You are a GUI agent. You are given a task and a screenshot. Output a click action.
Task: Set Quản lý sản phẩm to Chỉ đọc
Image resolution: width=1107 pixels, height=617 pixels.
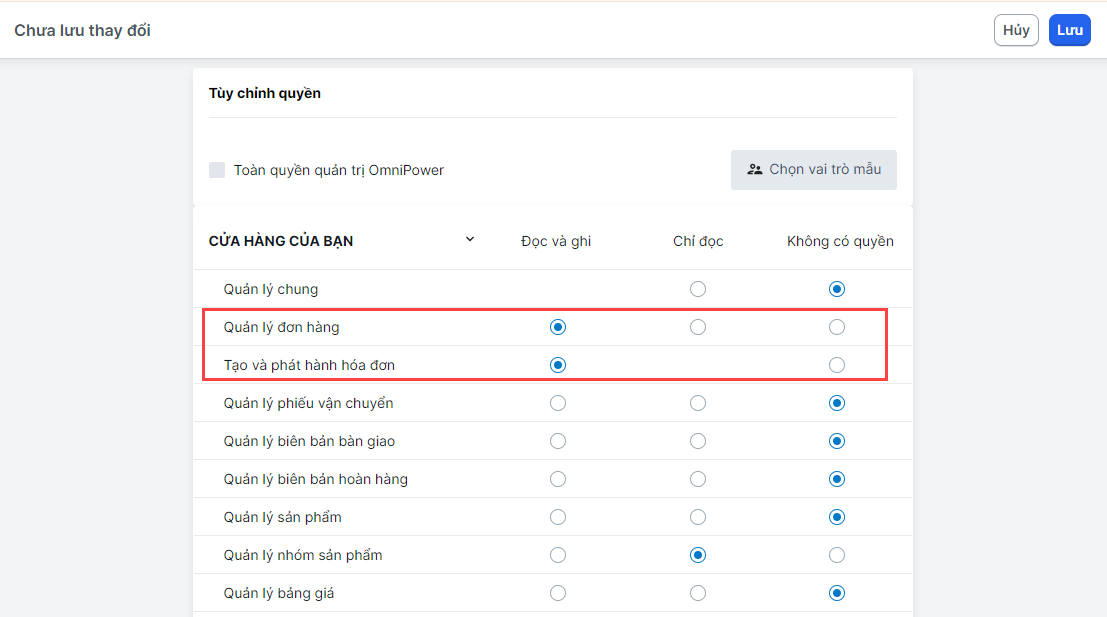pos(698,517)
